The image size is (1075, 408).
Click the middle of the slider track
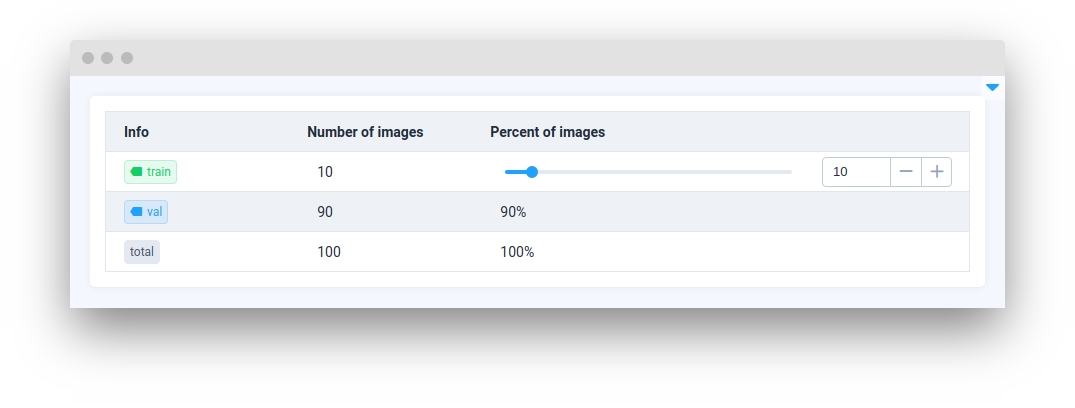click(x=648, y=172)
